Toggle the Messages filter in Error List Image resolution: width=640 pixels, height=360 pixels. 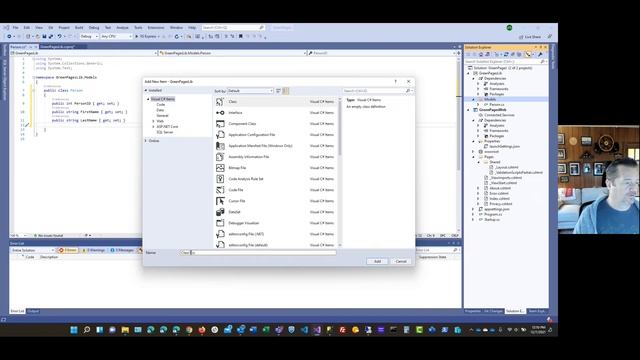(x=122, y=250)
